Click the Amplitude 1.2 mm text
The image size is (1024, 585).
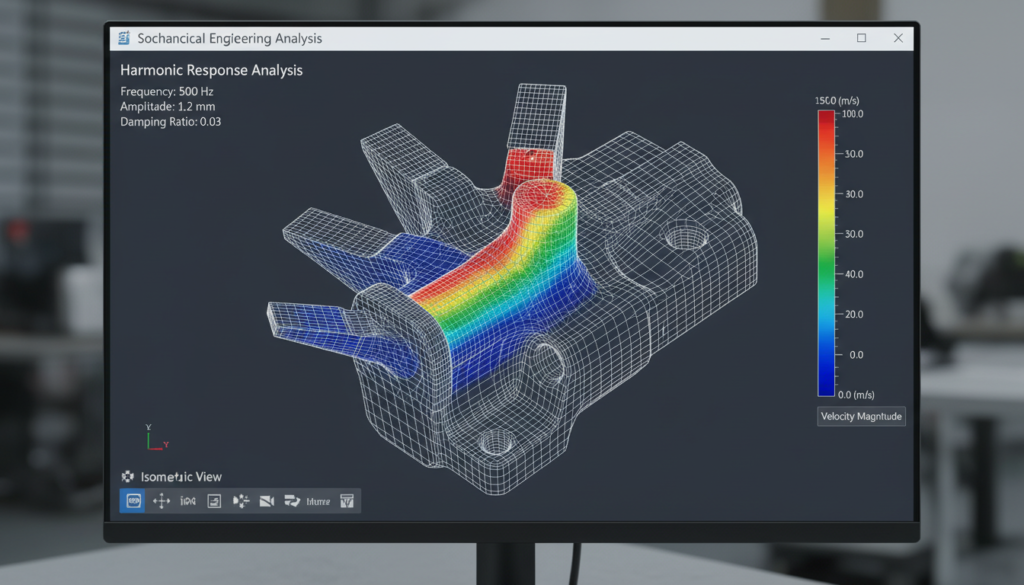pyautogui.click(x=167, y=106)
